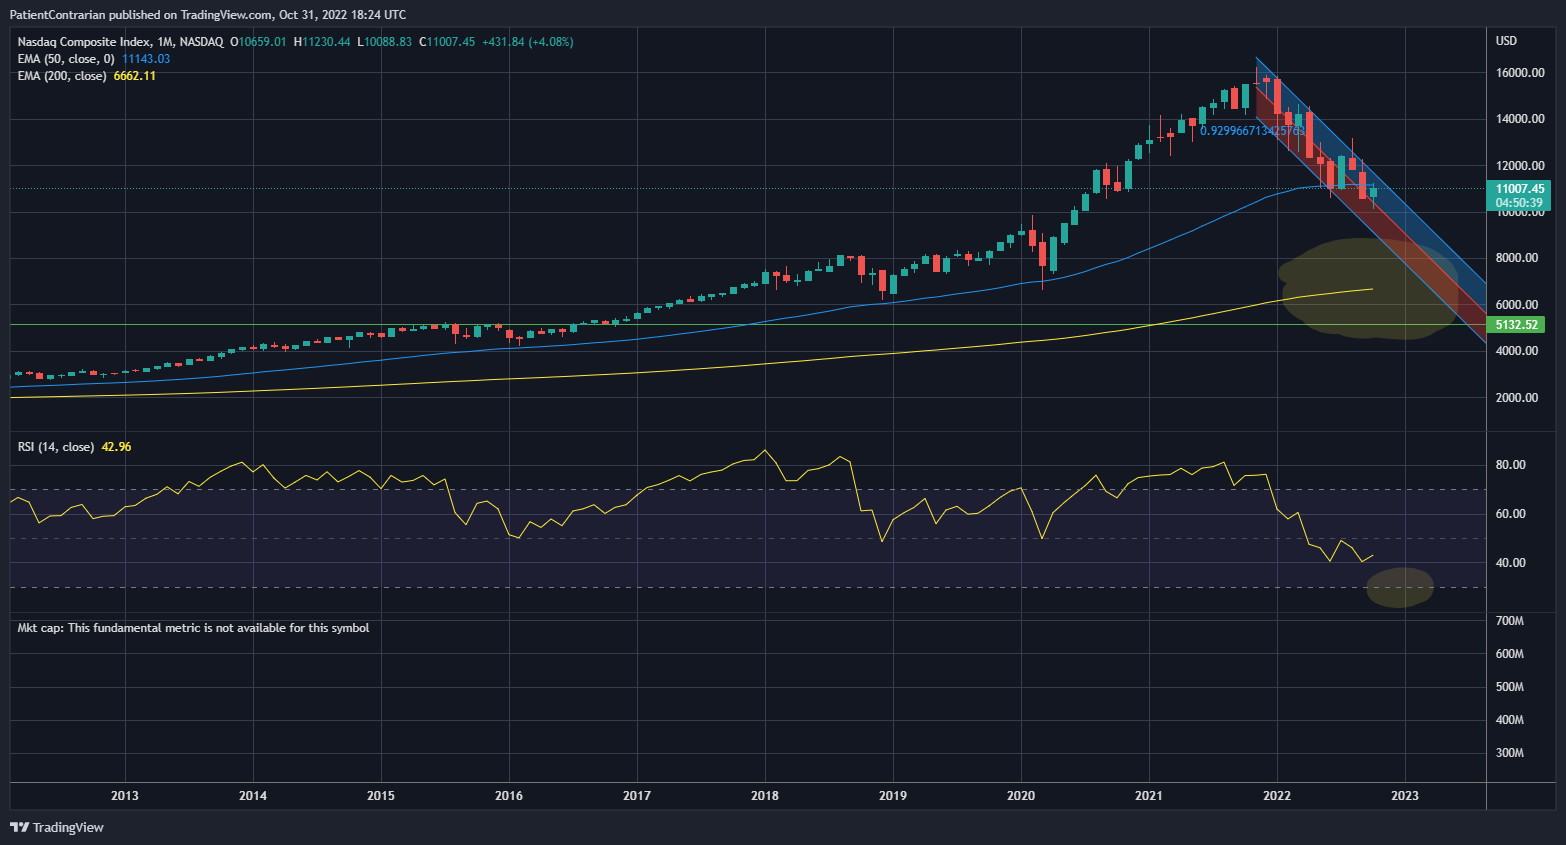This screenshot has width=1566, height=845.
Task: Click the 8000.00 price axis label
Action: (1517, 258)
